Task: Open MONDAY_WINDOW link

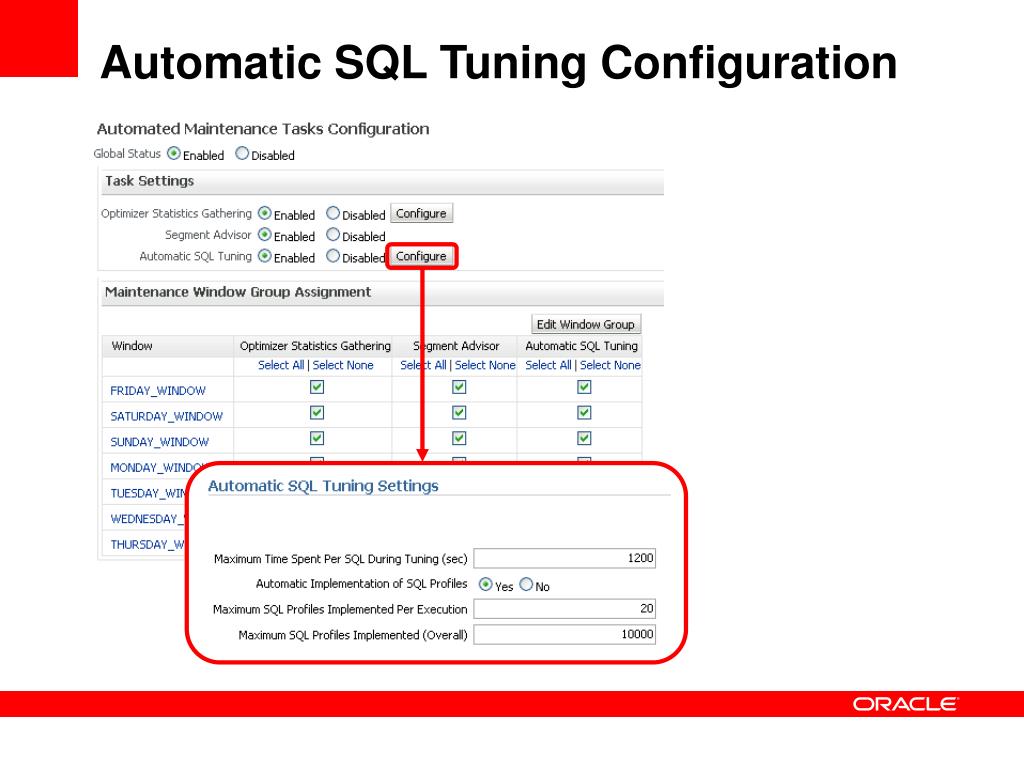Action: pos(157,468)
